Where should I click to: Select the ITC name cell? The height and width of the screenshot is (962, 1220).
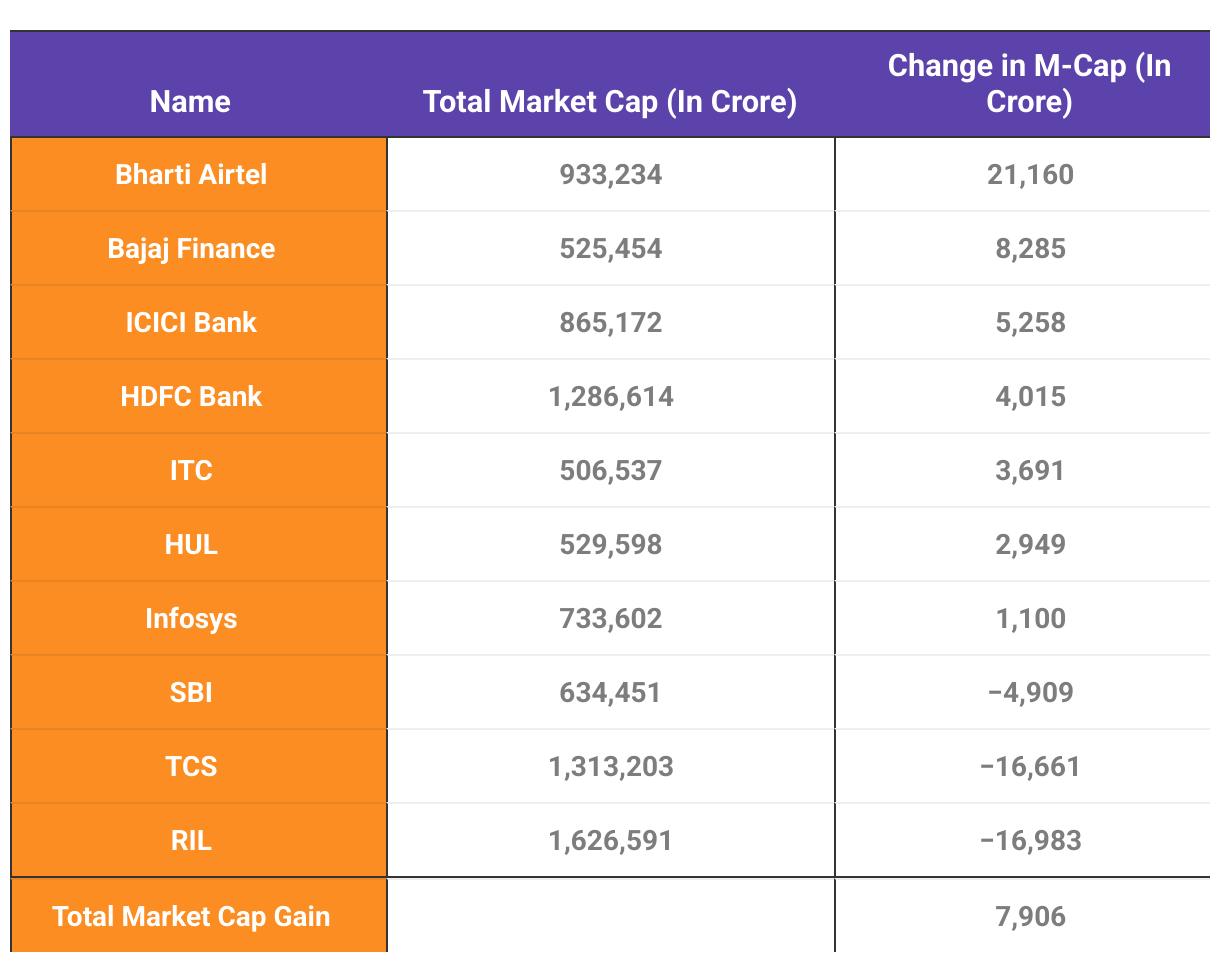pyautogui.click(x=191, y=470)
